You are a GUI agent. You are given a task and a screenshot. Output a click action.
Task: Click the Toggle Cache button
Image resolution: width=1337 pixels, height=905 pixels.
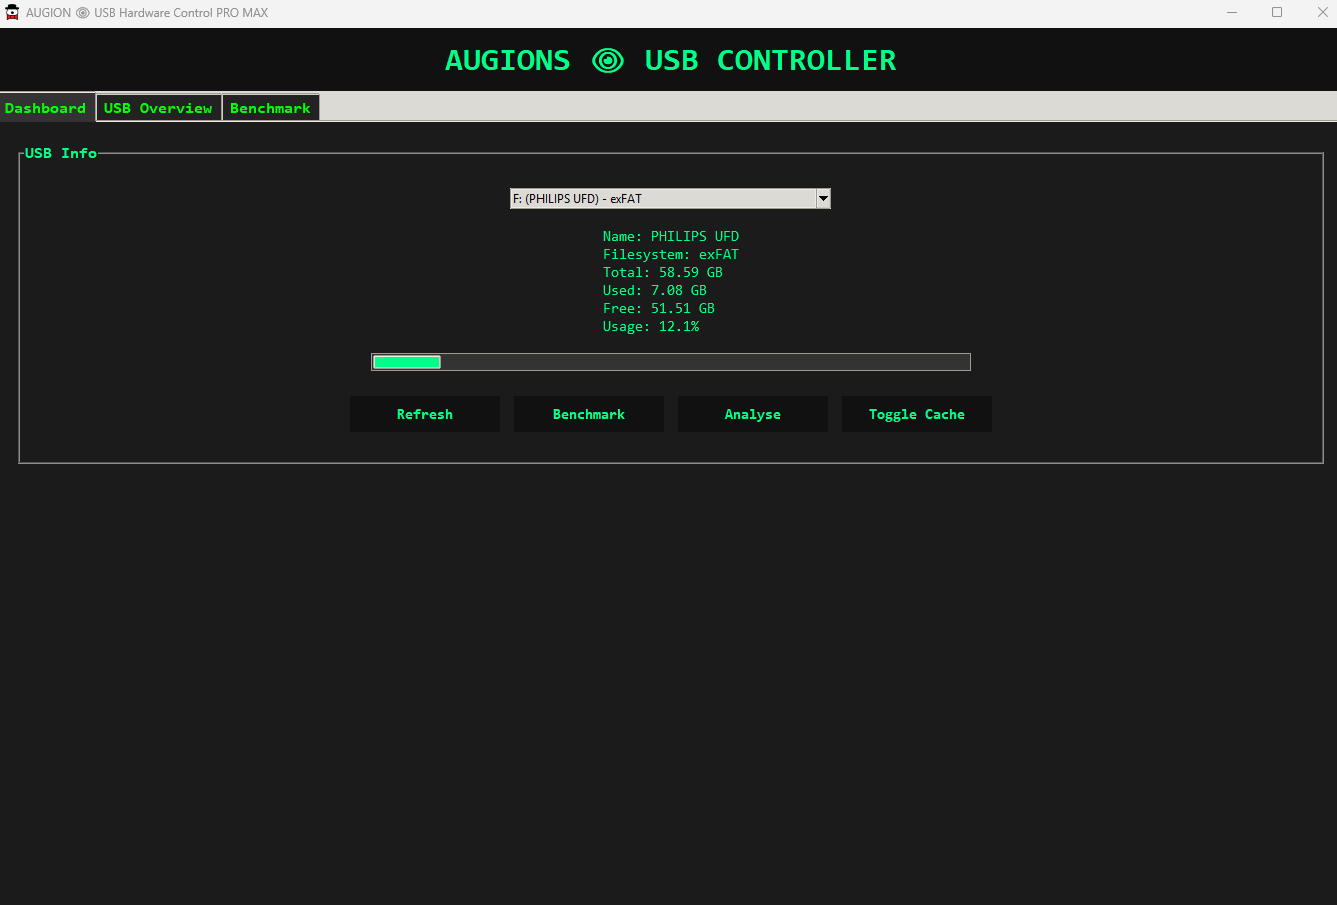coord(917,414)
